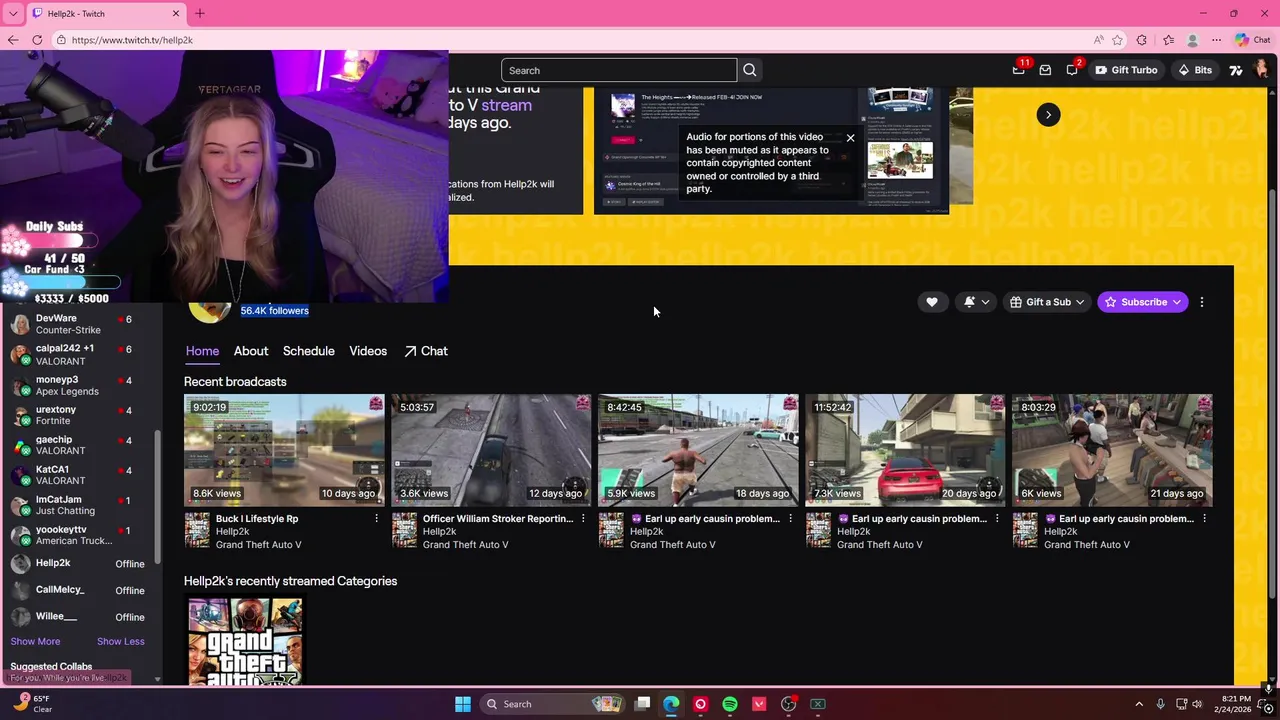Image resolution: width=1280 pixels, height=720 pixels.
Task: Open Grand Theft Auto V category boxart
Action: click(245, 641)
